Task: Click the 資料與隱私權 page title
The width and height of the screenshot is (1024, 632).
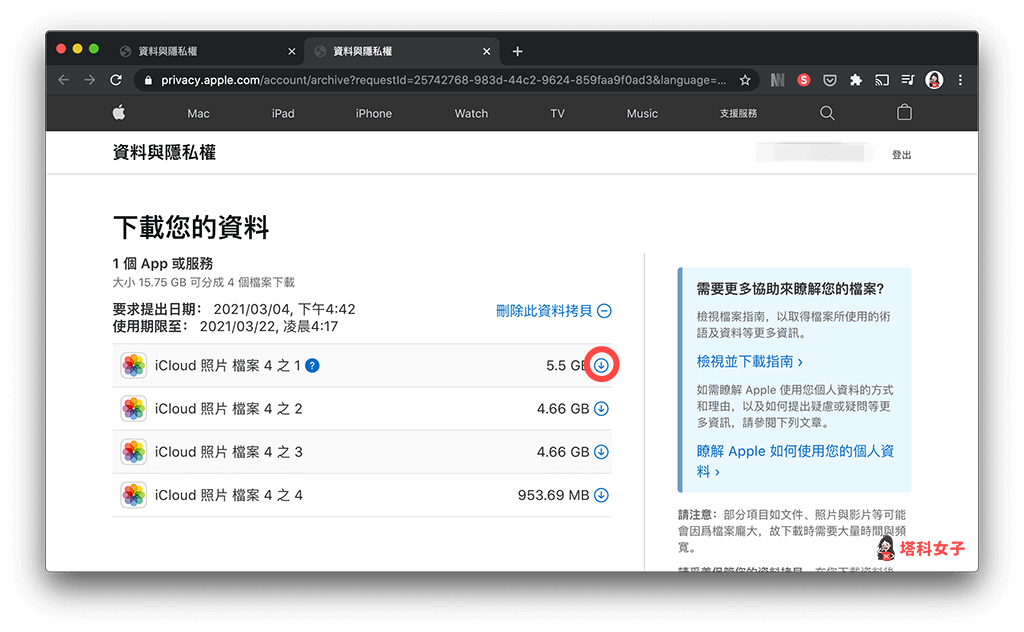Action: point(164,153)
